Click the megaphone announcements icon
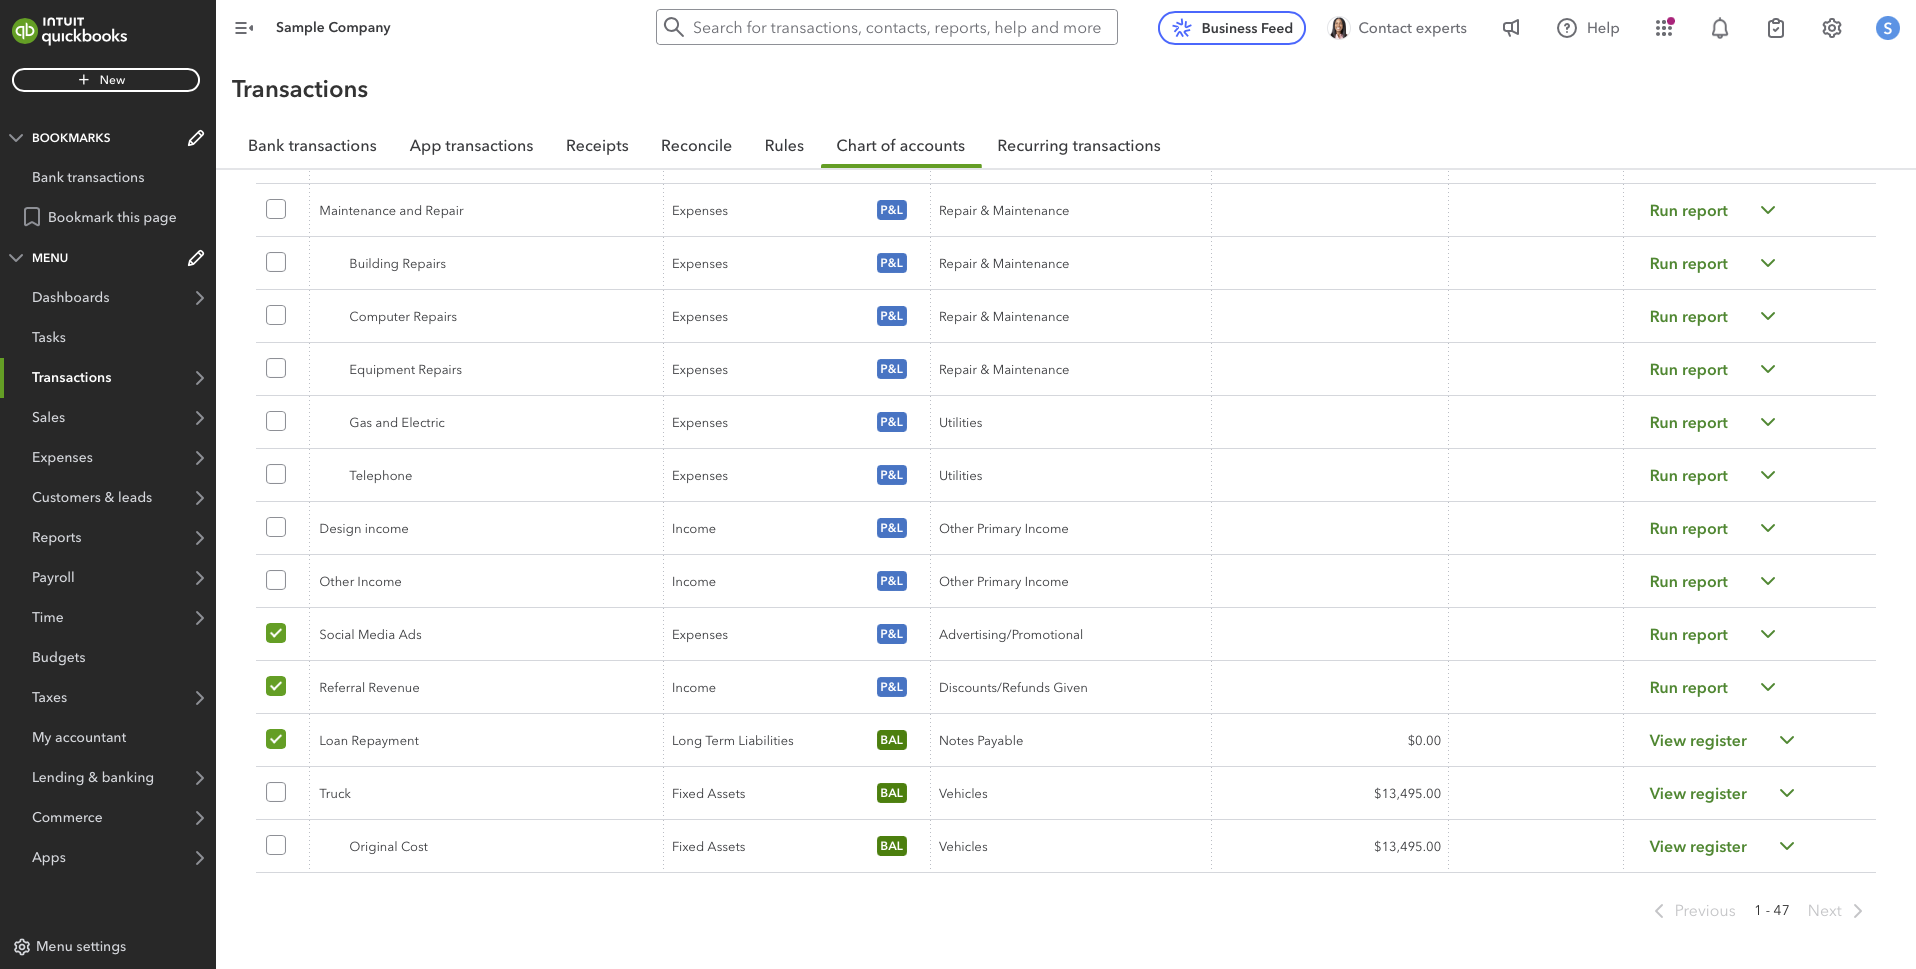 1511,28
